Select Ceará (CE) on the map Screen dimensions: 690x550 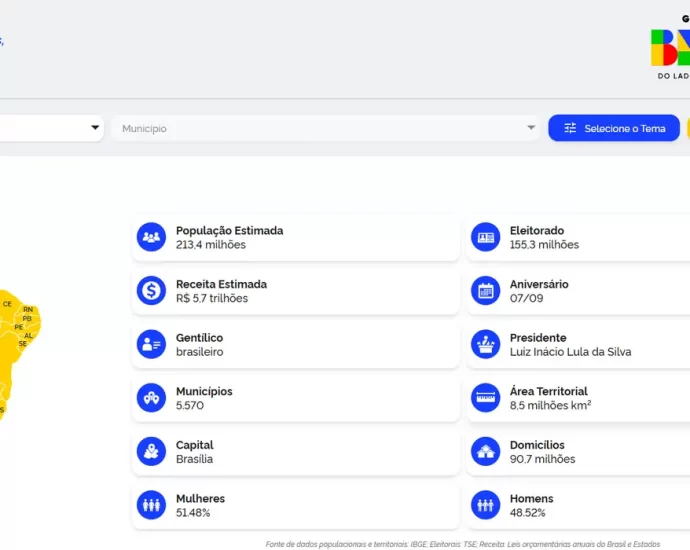[x=7, y=303]
